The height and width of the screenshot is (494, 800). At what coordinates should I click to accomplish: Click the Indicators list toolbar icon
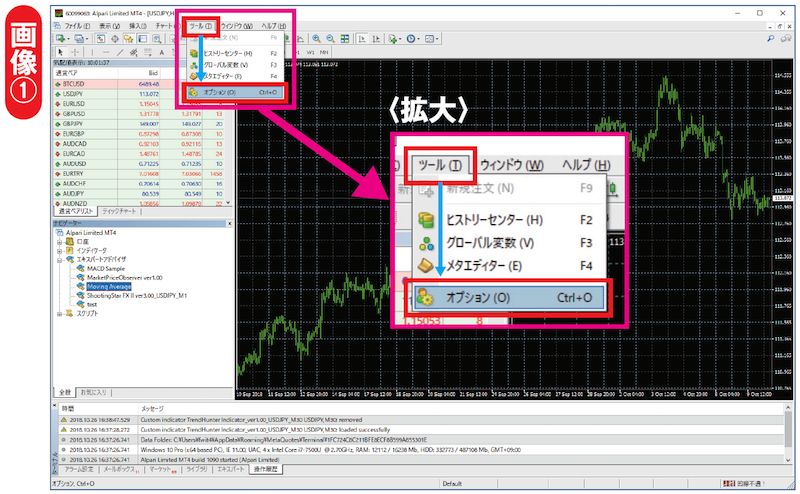point(393,39)
